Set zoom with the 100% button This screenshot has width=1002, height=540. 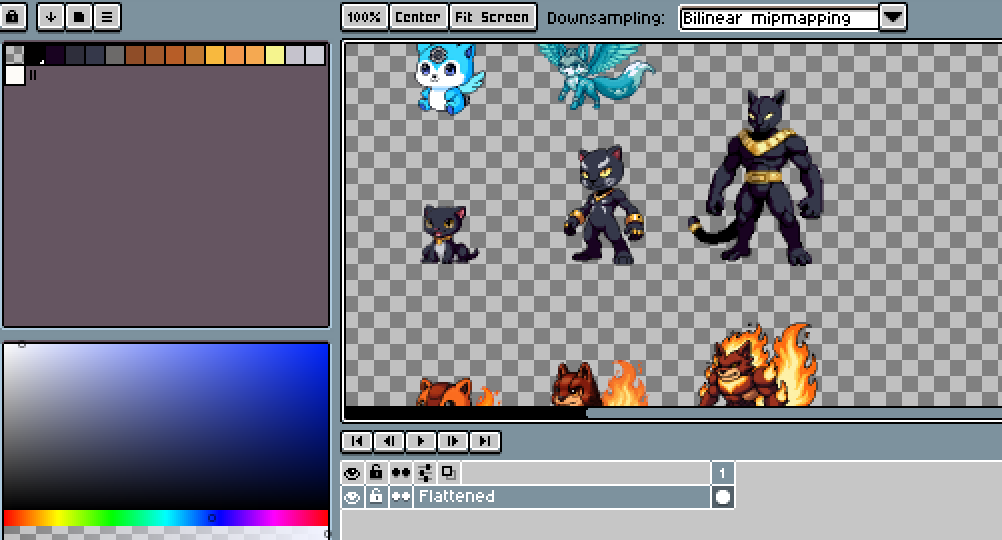(x=364, y=17)
